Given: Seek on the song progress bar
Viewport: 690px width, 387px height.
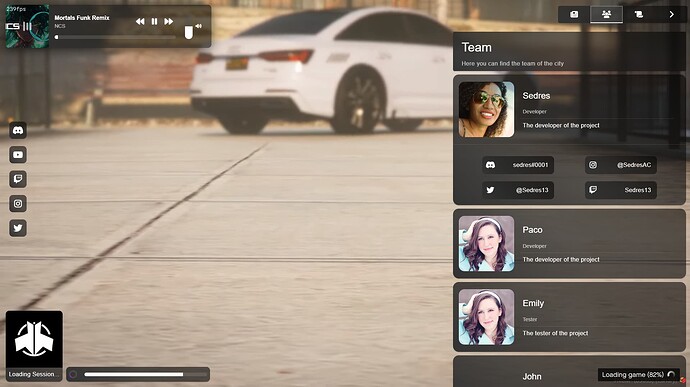Looking at the screenshot, I should coord(116,37).
